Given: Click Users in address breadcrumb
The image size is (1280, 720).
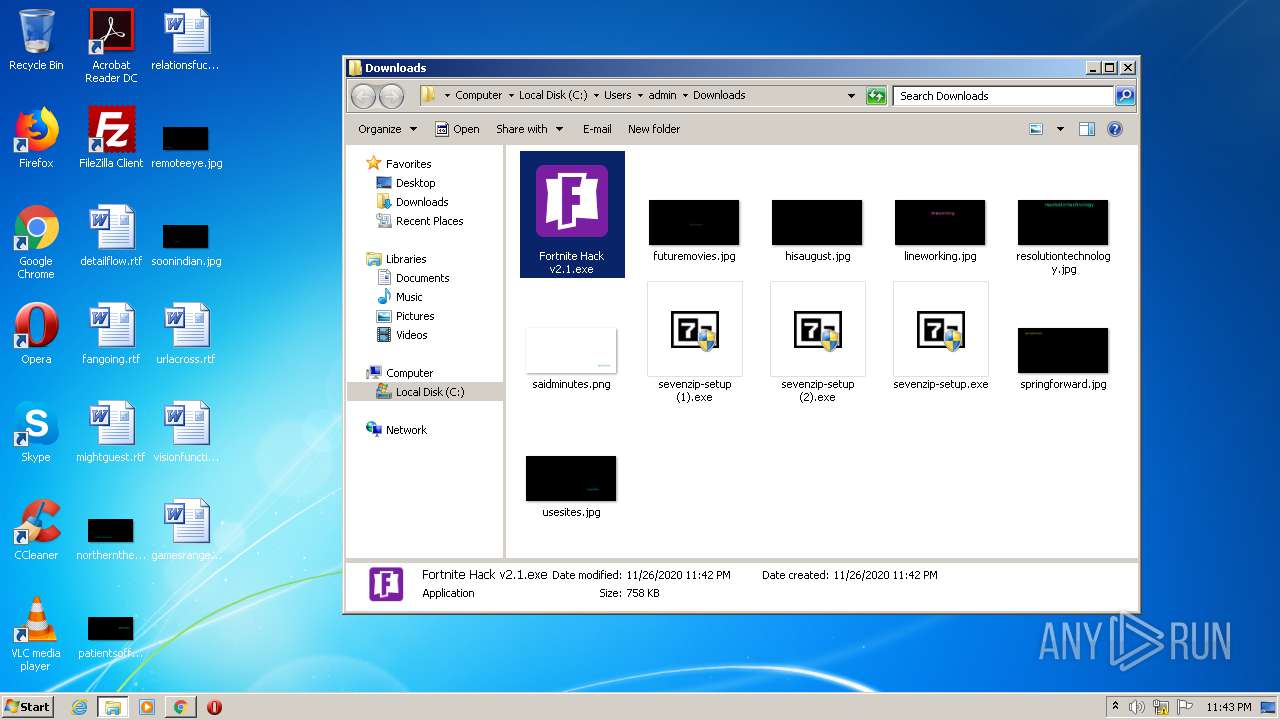Looking at the screenshot, I should [617, 96].
